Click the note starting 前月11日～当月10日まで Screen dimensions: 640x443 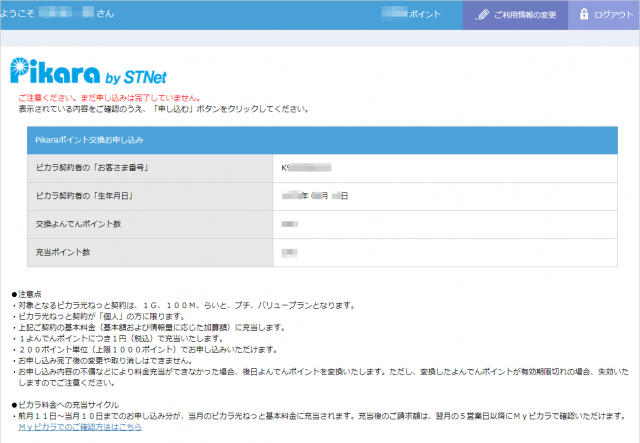[320, 416]
